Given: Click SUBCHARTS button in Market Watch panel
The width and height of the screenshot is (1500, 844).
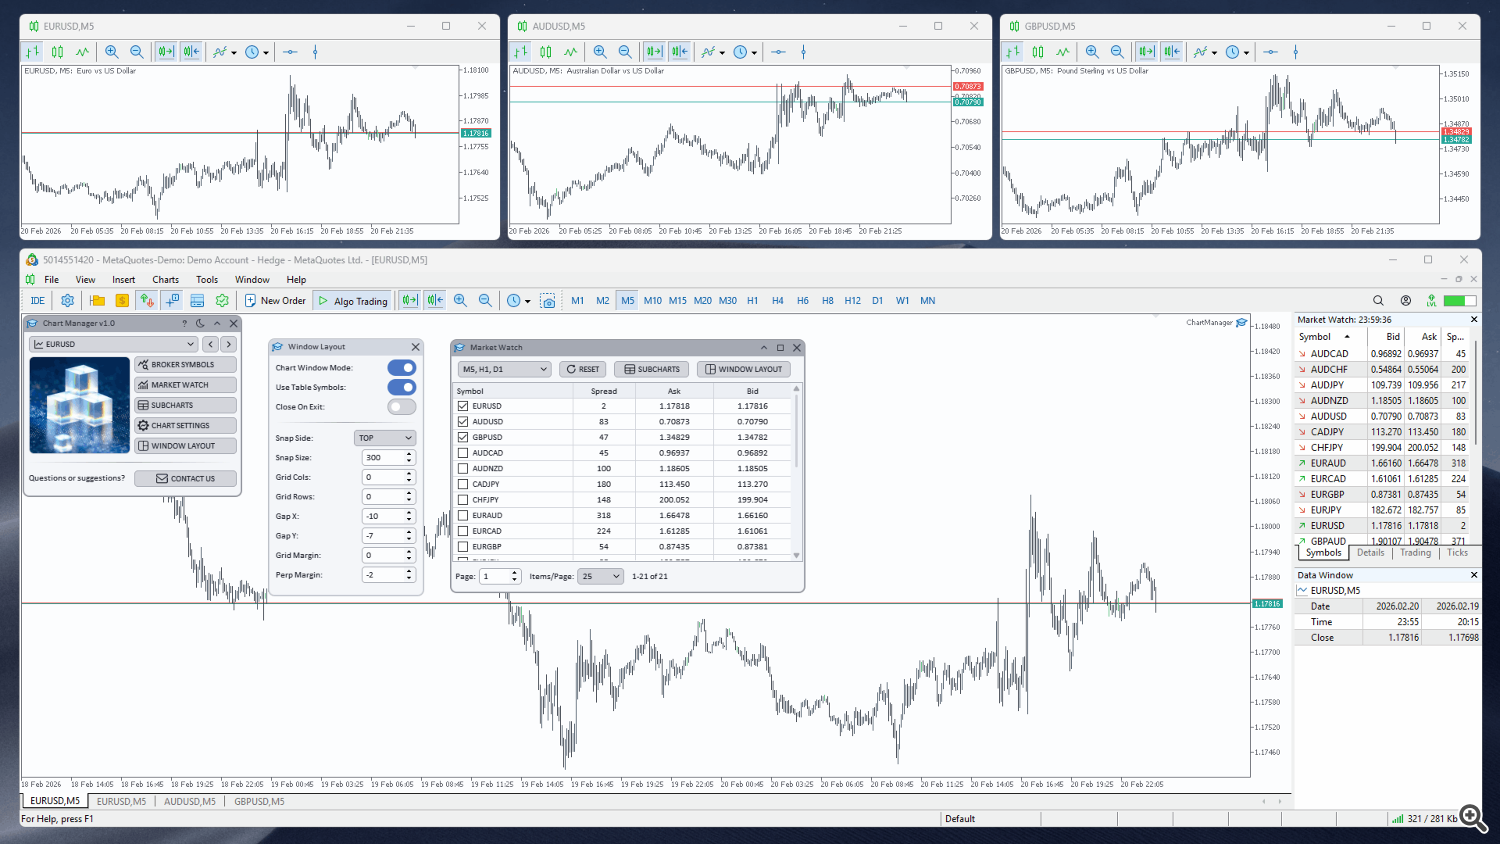Looking at the screenshot, I should coord(652,369).
